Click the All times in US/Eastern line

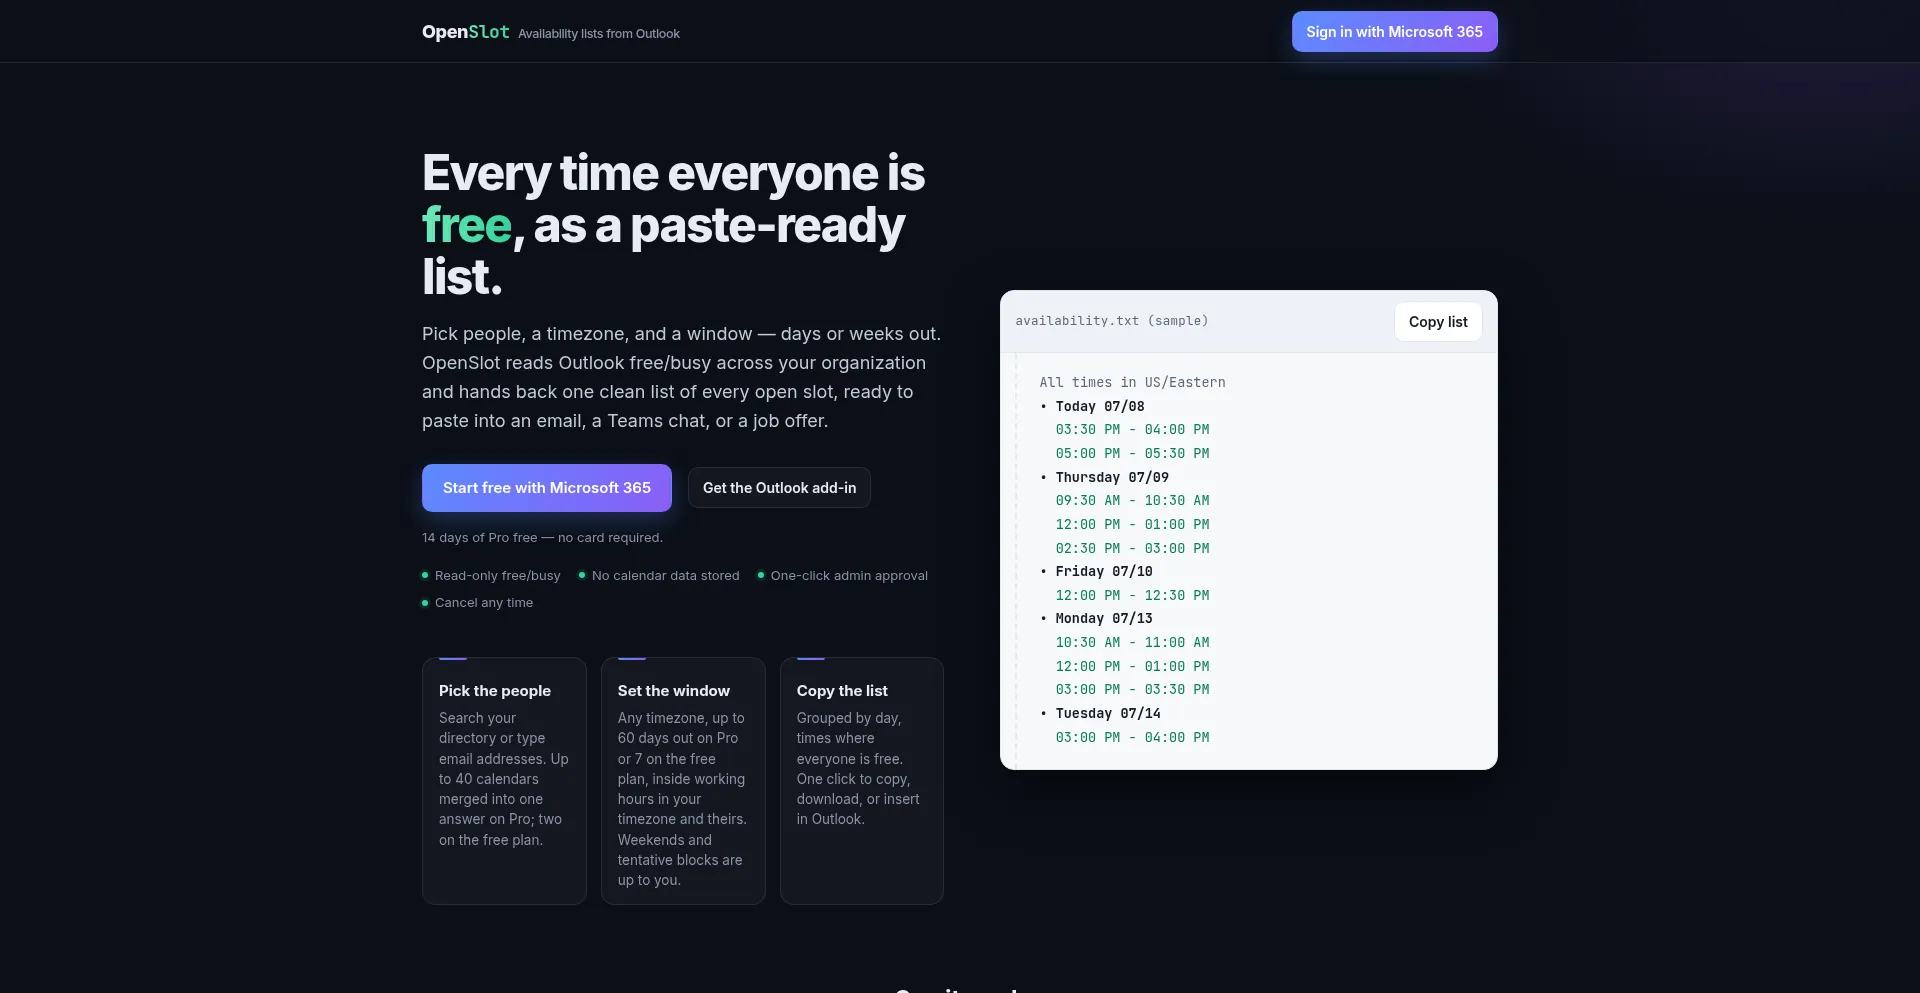coord(1132,382)
